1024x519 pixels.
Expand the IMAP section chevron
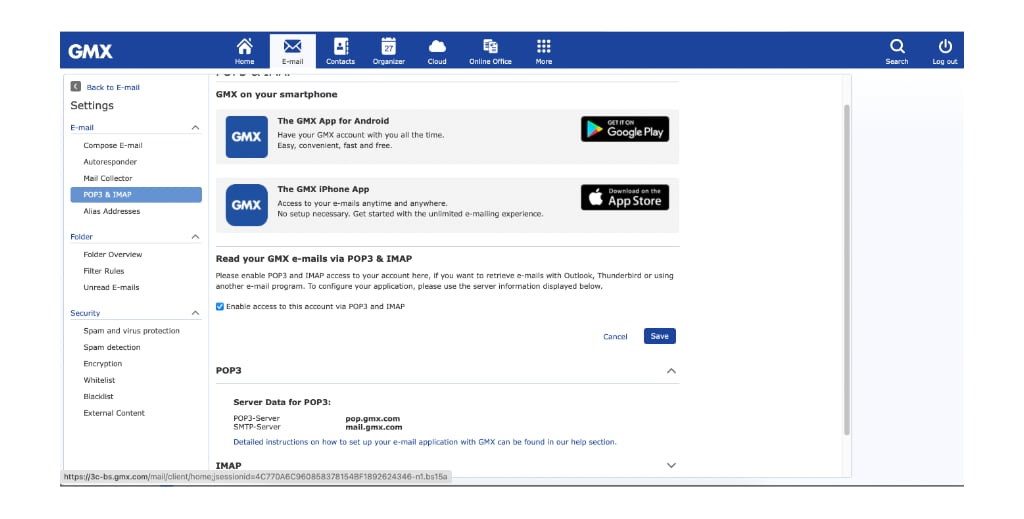click(671, 465)
